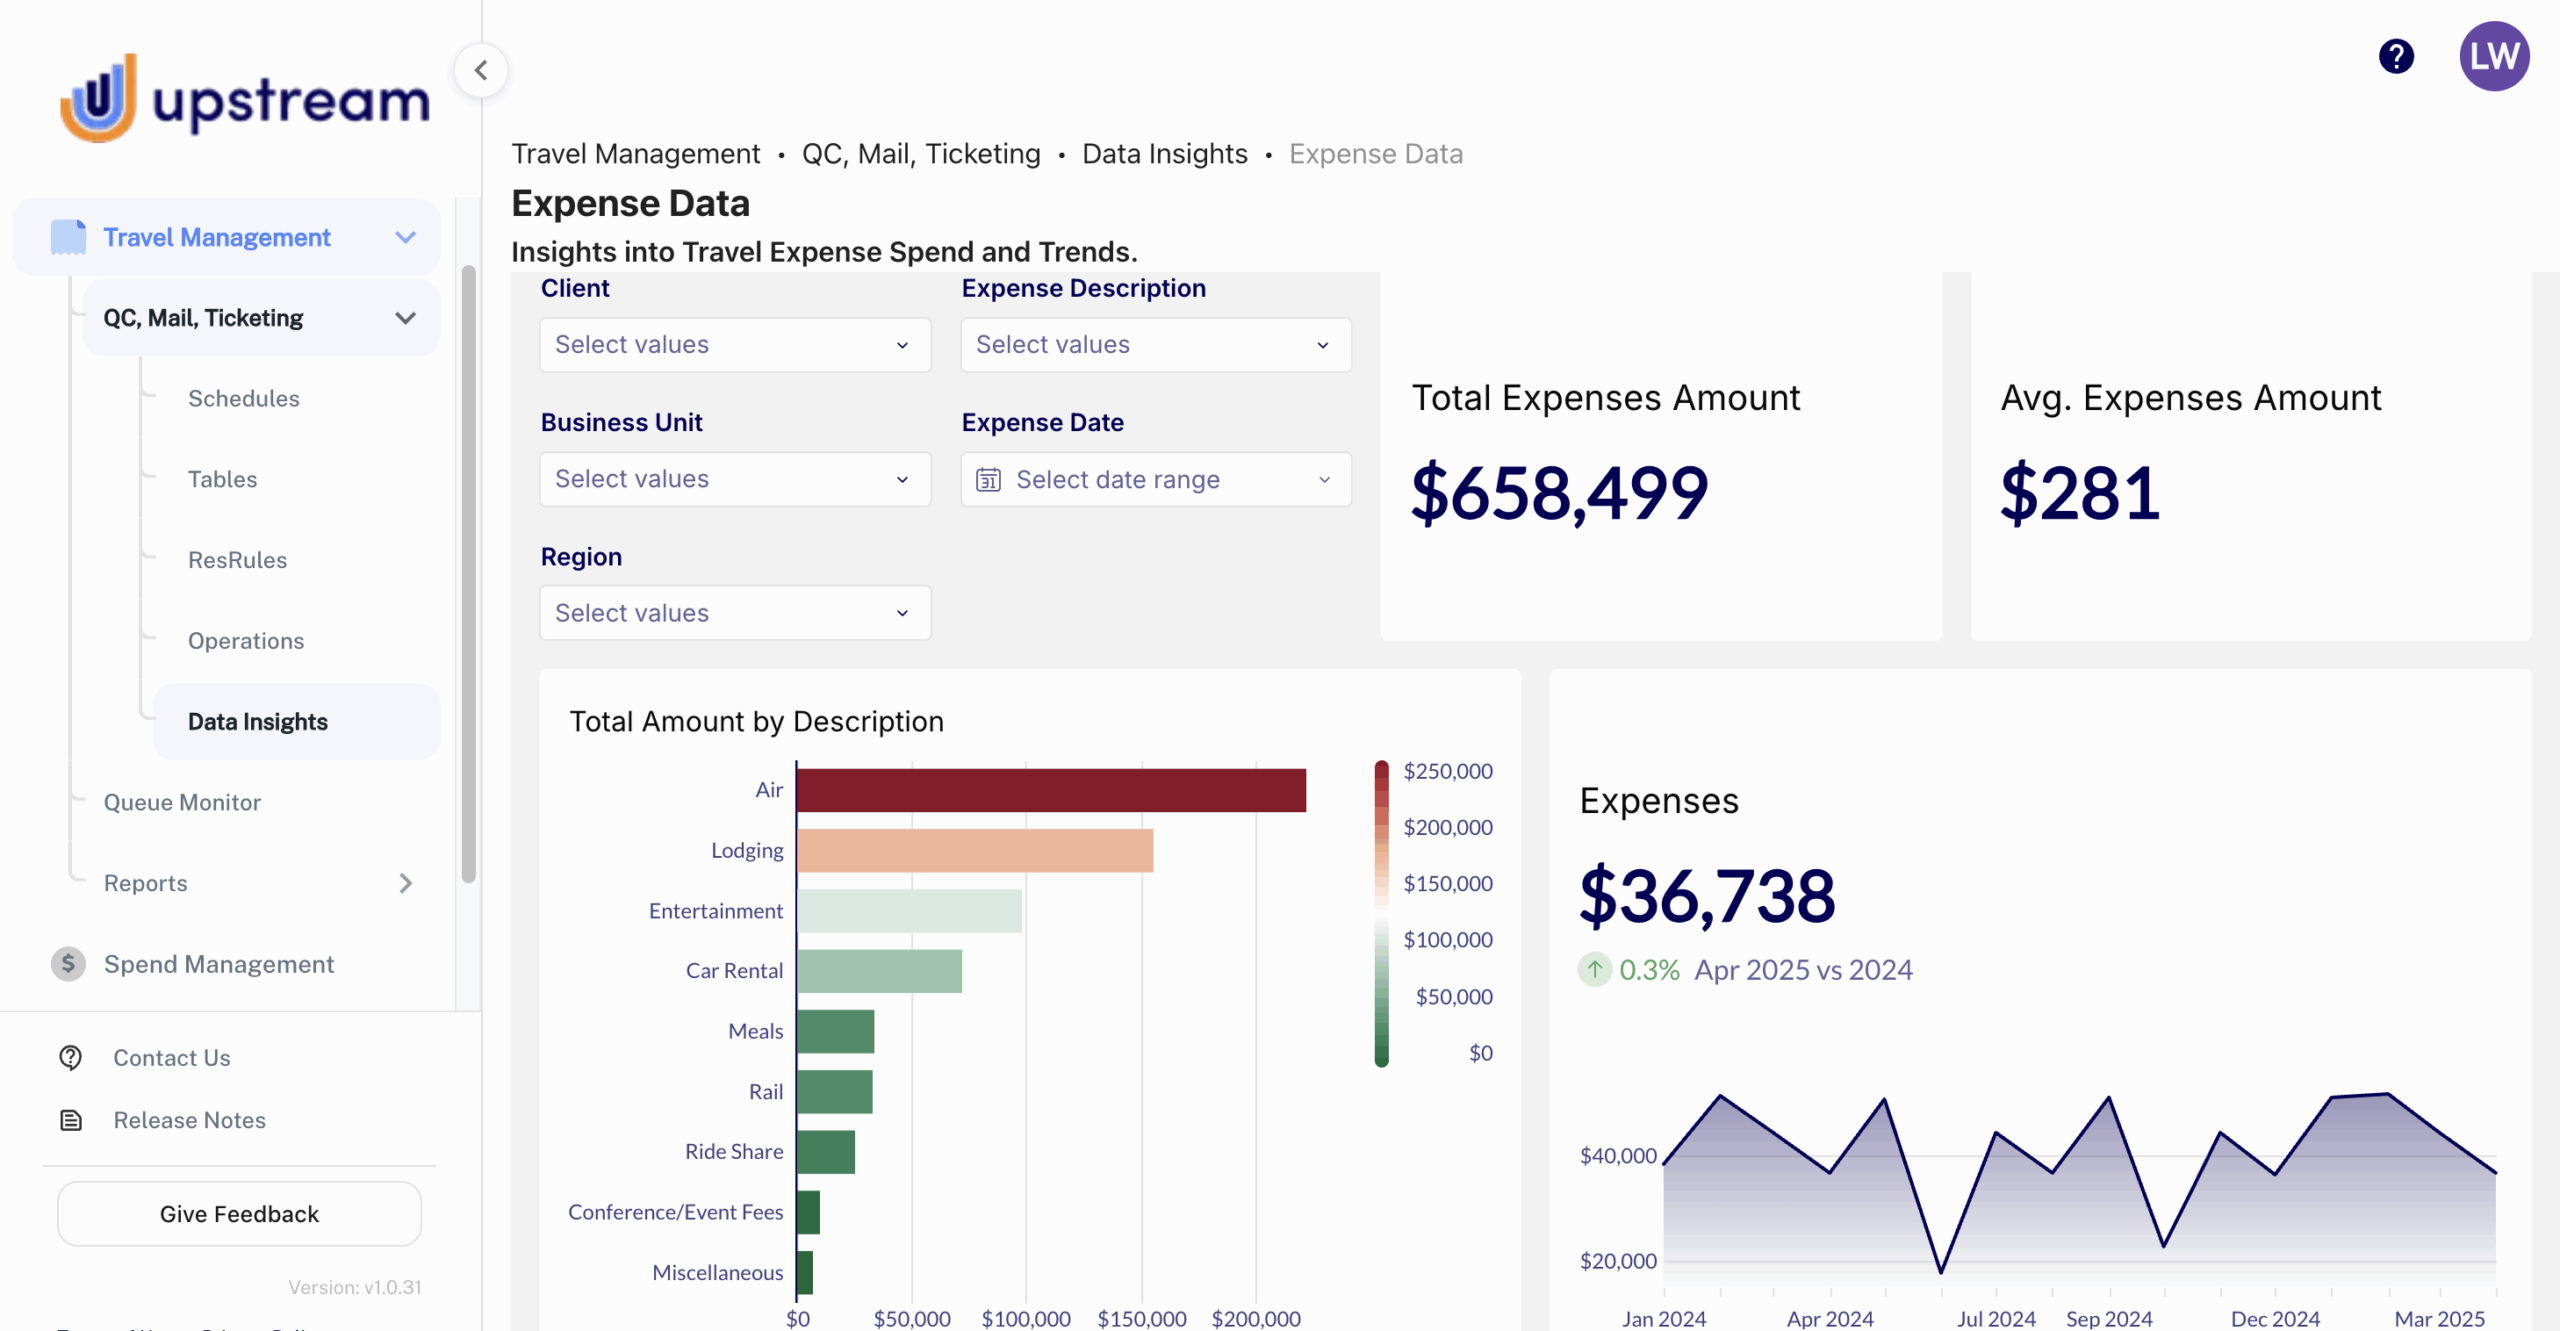Open the Client select values dropdown
Image resolution: width=2560 pixels, height=1331 pixels.
click(x=735, y=345)
